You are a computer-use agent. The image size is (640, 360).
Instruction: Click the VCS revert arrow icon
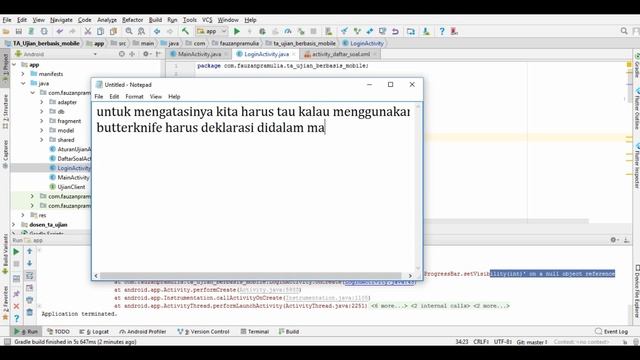point(395,31)
